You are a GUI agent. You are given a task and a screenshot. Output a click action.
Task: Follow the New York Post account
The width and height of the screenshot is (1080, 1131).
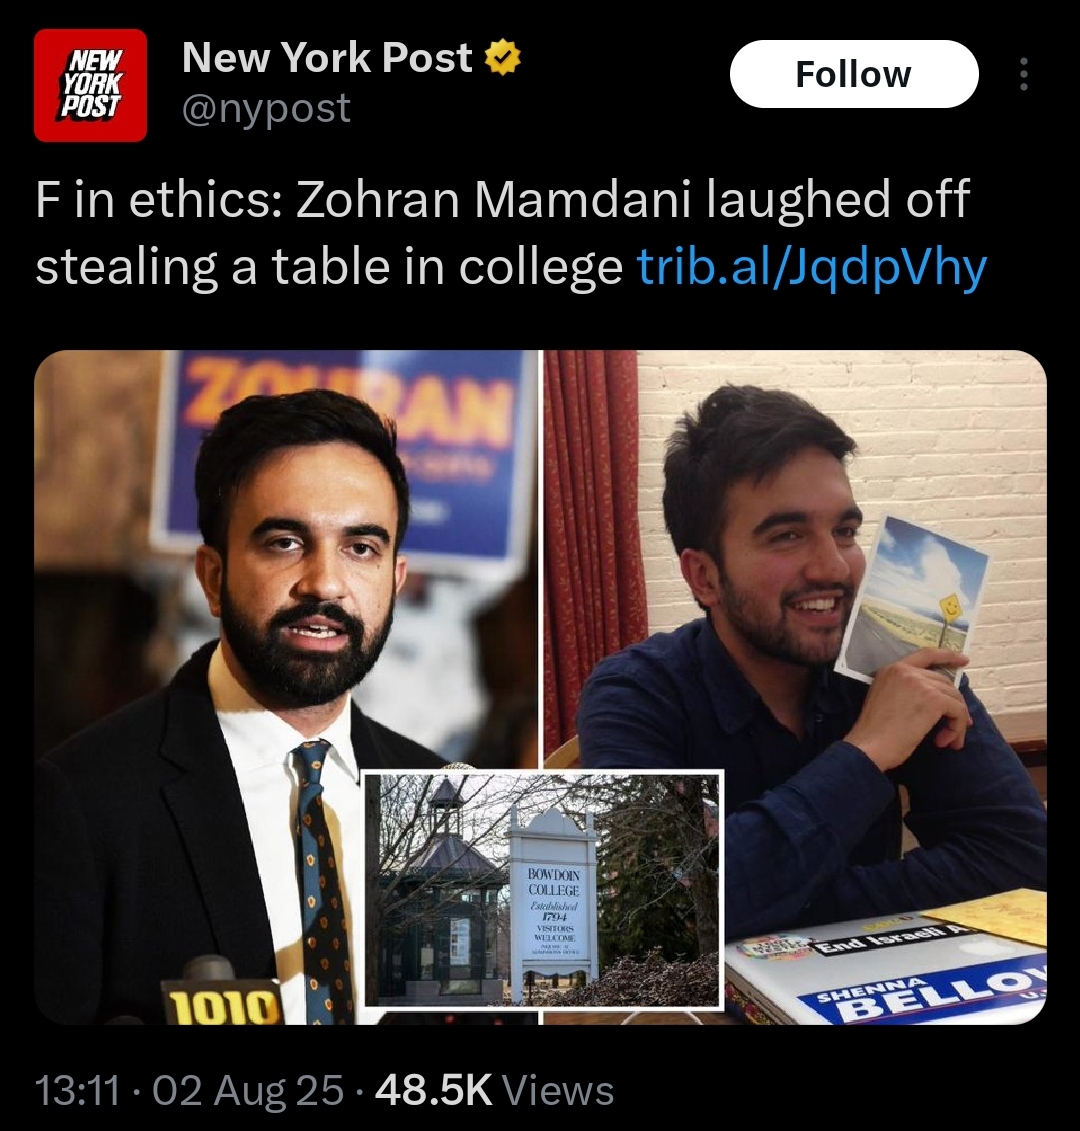coord(854,74)
